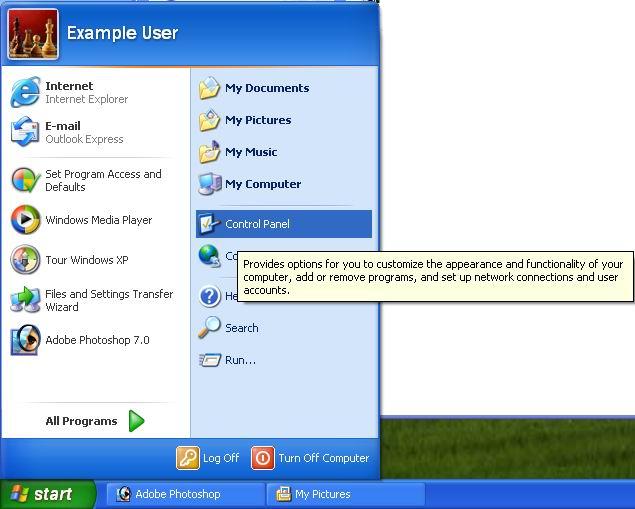Click the Search text entry

coord(241,328)
